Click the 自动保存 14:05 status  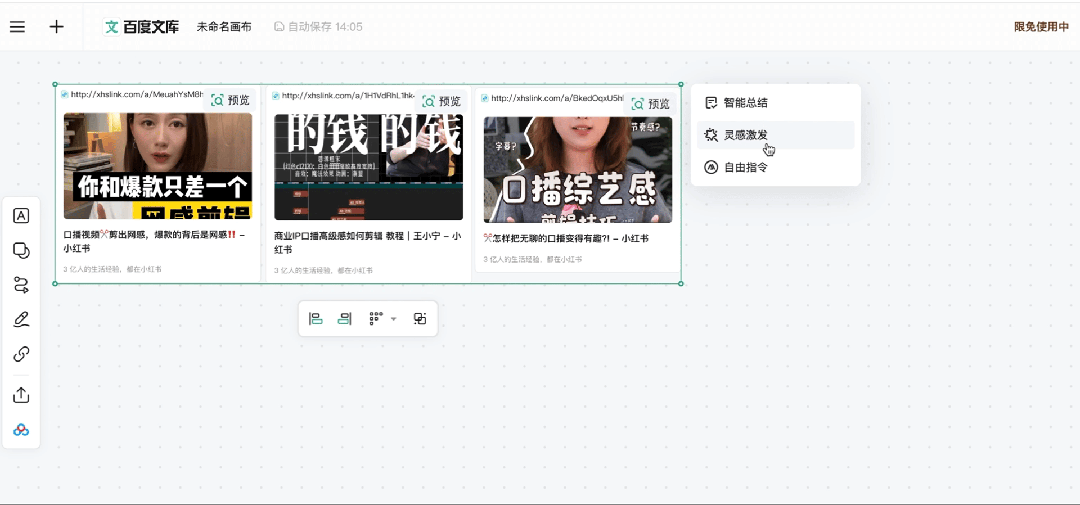(318, 27)
